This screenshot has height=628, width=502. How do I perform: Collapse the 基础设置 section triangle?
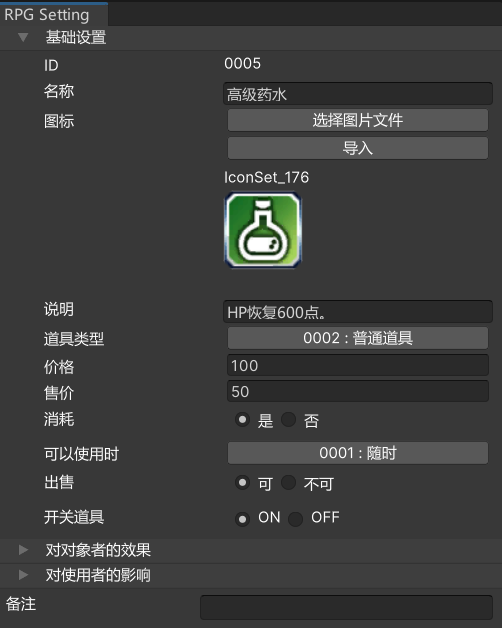click(x=23, y=38)
